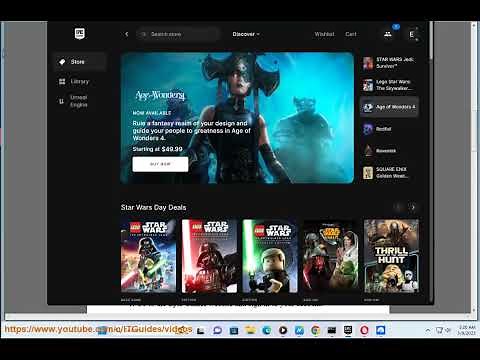The image size is (480, 360).
Task: Open the Library section in the sidebar
Action: [80, 81]
